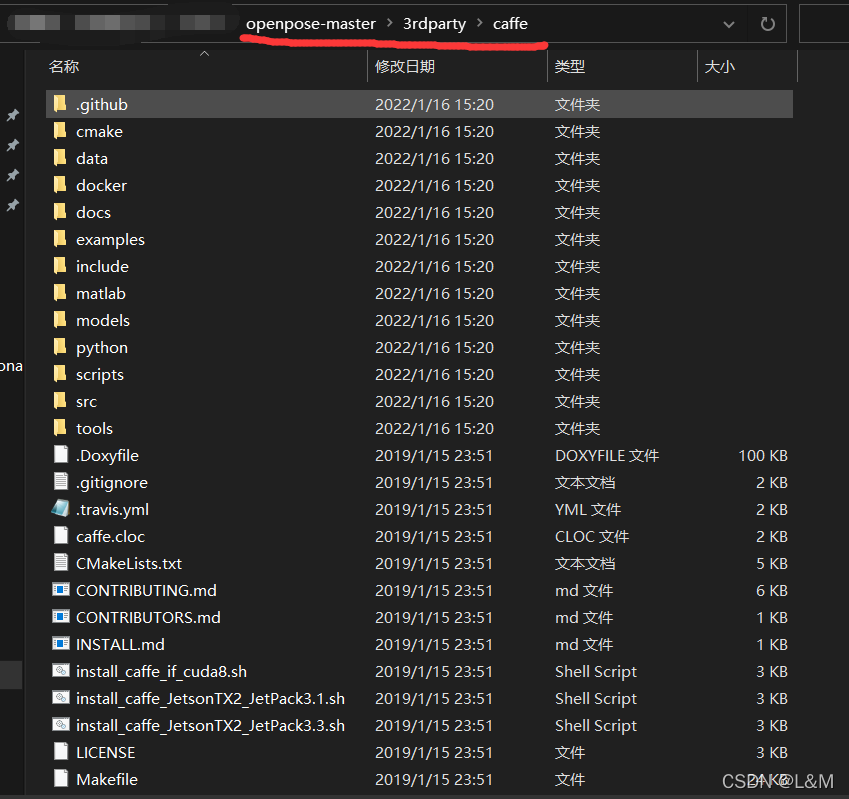Expand the chevron after 3rdparty
Screen dimensions: 849x799
pos(480,23)
